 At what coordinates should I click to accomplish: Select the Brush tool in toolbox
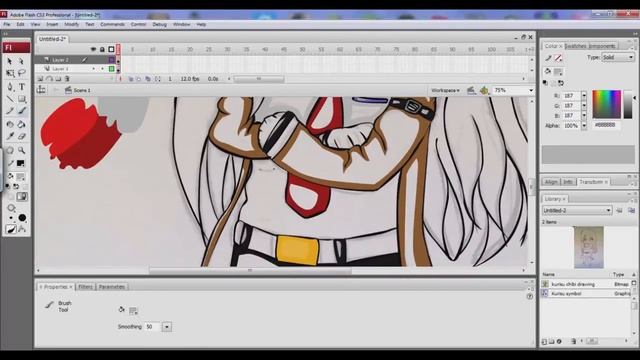(x=22, y=111)
